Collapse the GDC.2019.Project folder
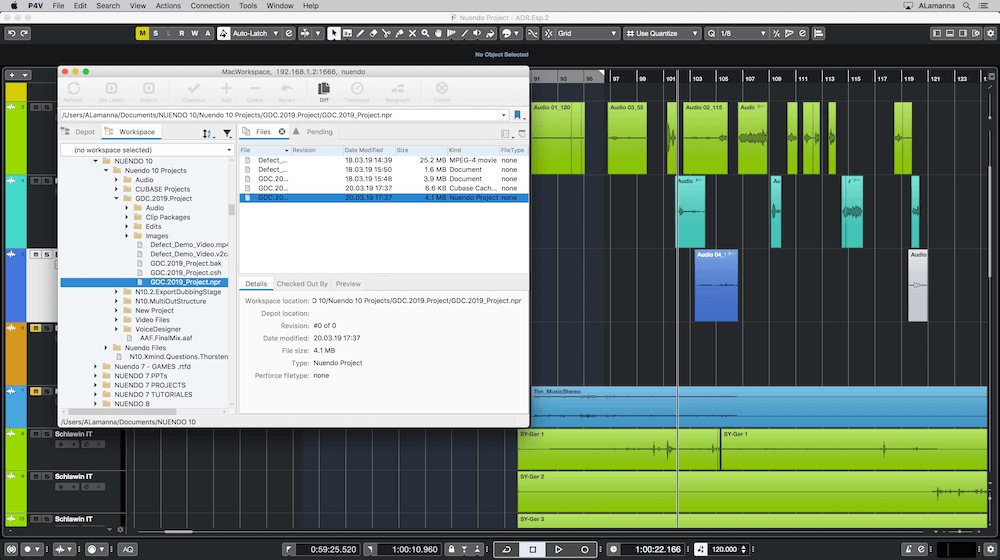1000x560 pixels. (117, 198)
